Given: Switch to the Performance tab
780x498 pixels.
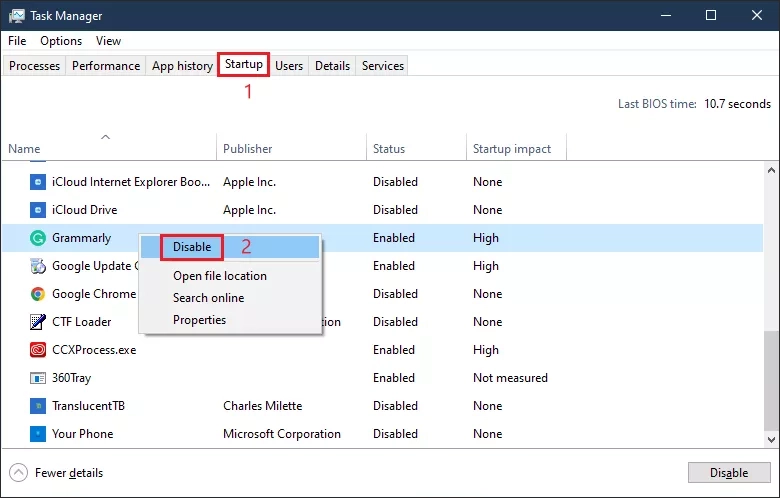Looking at the screenshot, I should [106, 66].
